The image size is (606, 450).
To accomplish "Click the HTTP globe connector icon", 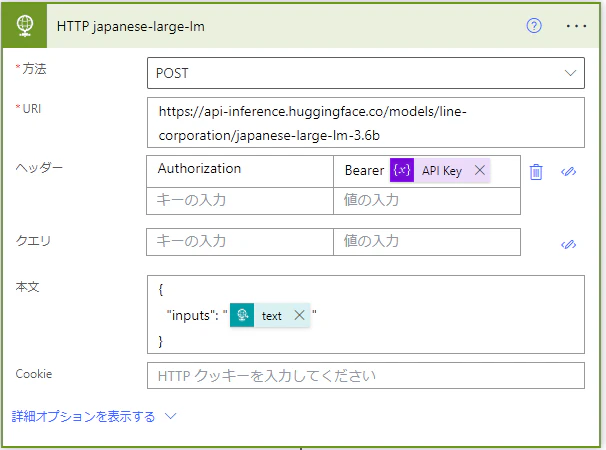I will tap(24, 26).
